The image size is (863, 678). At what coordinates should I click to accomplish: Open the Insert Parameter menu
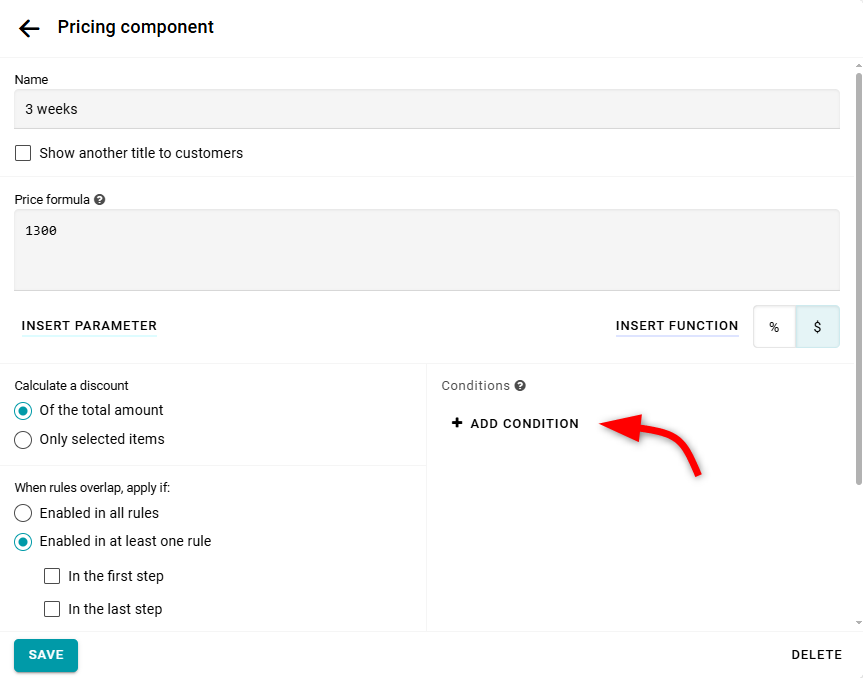(89, 326)
